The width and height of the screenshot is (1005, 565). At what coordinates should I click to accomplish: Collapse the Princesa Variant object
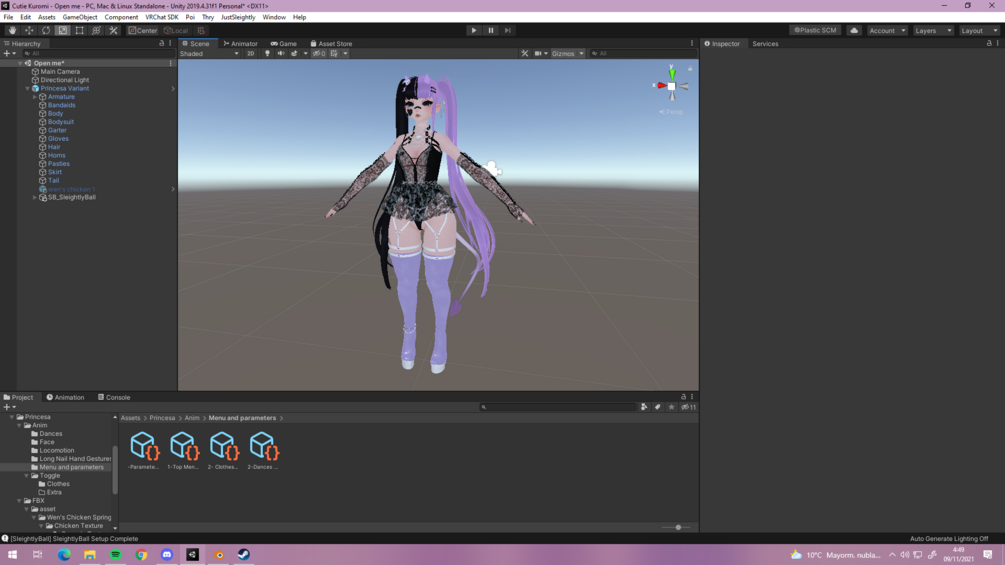28,88
